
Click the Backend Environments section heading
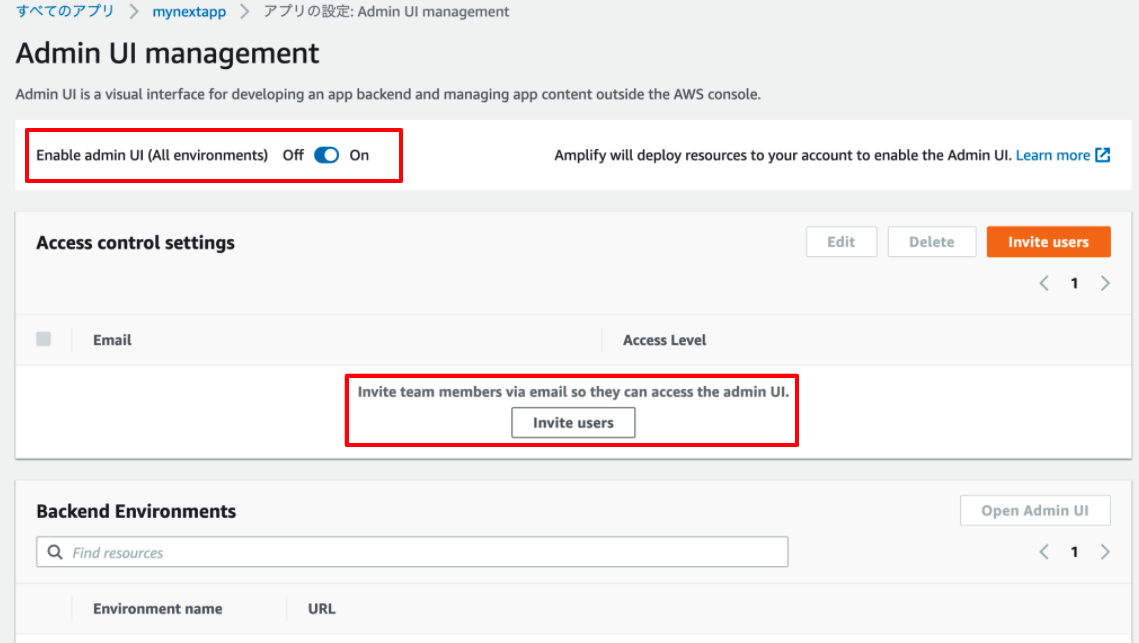pyautogui.click(x=136, y=511)
